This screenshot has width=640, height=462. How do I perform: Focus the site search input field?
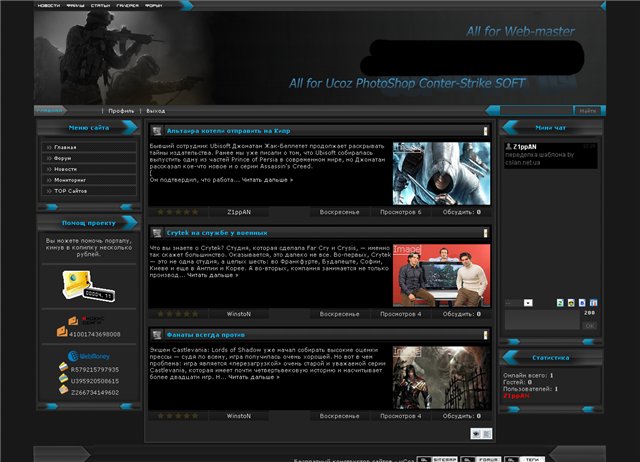(x=536, y=111)
